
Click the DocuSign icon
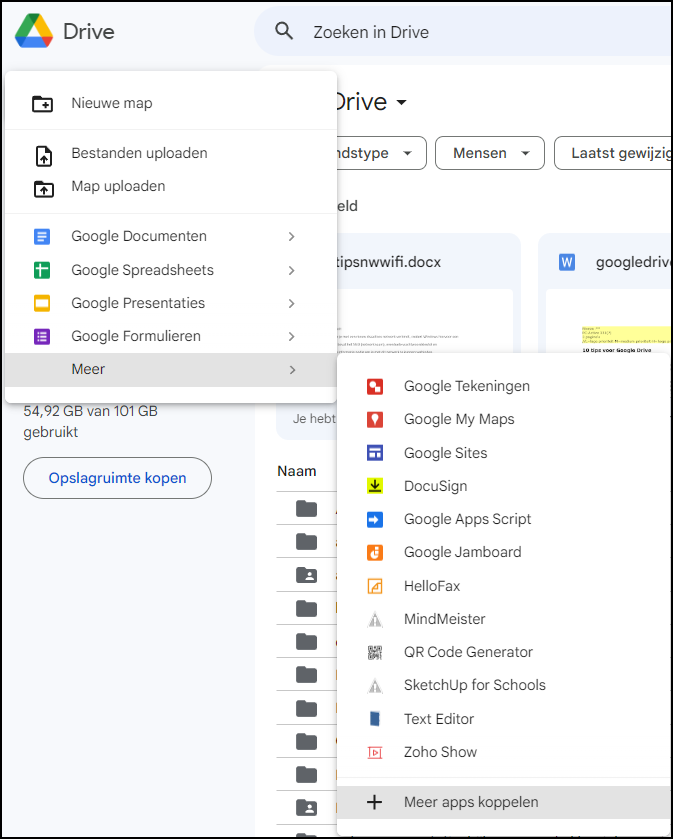click(x=375, y=486)
